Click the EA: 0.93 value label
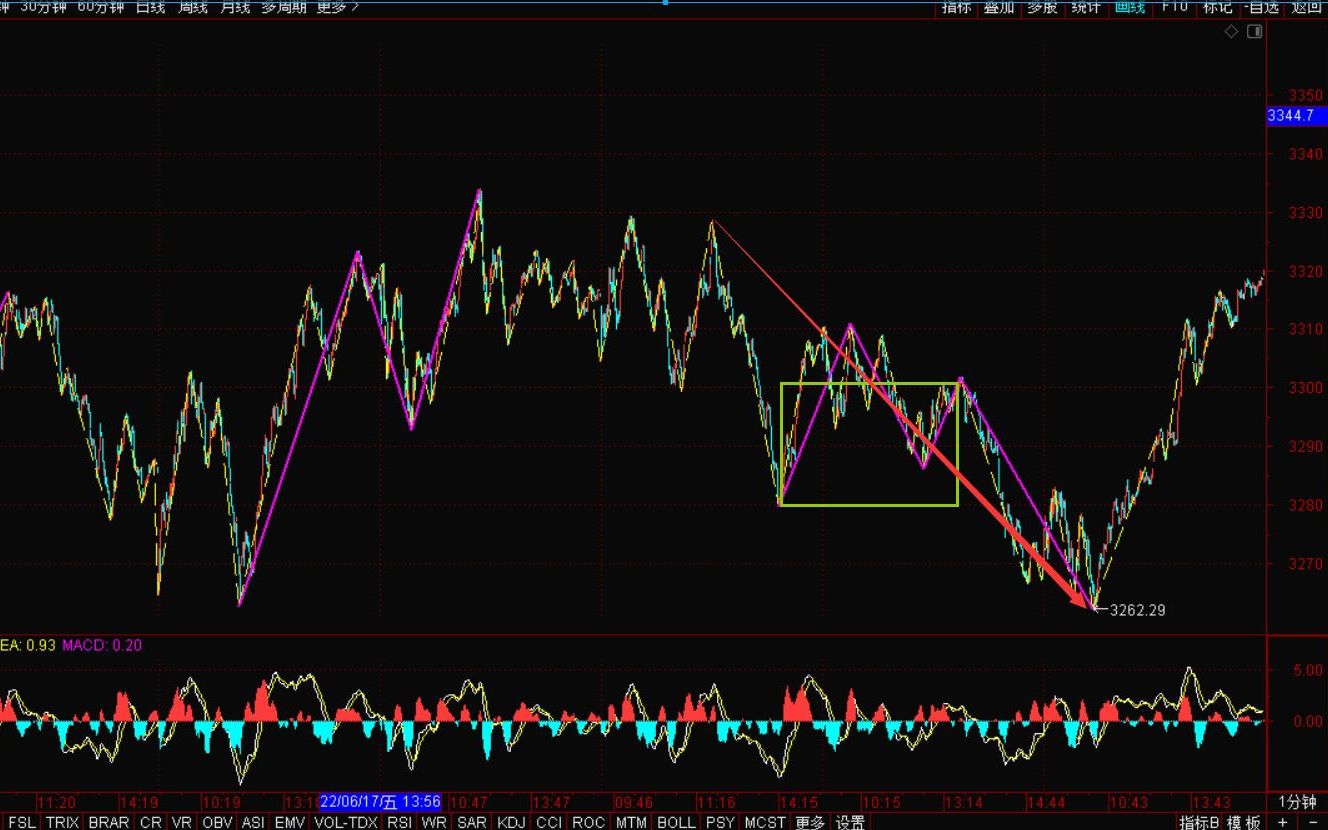 (x=28, y=645)
